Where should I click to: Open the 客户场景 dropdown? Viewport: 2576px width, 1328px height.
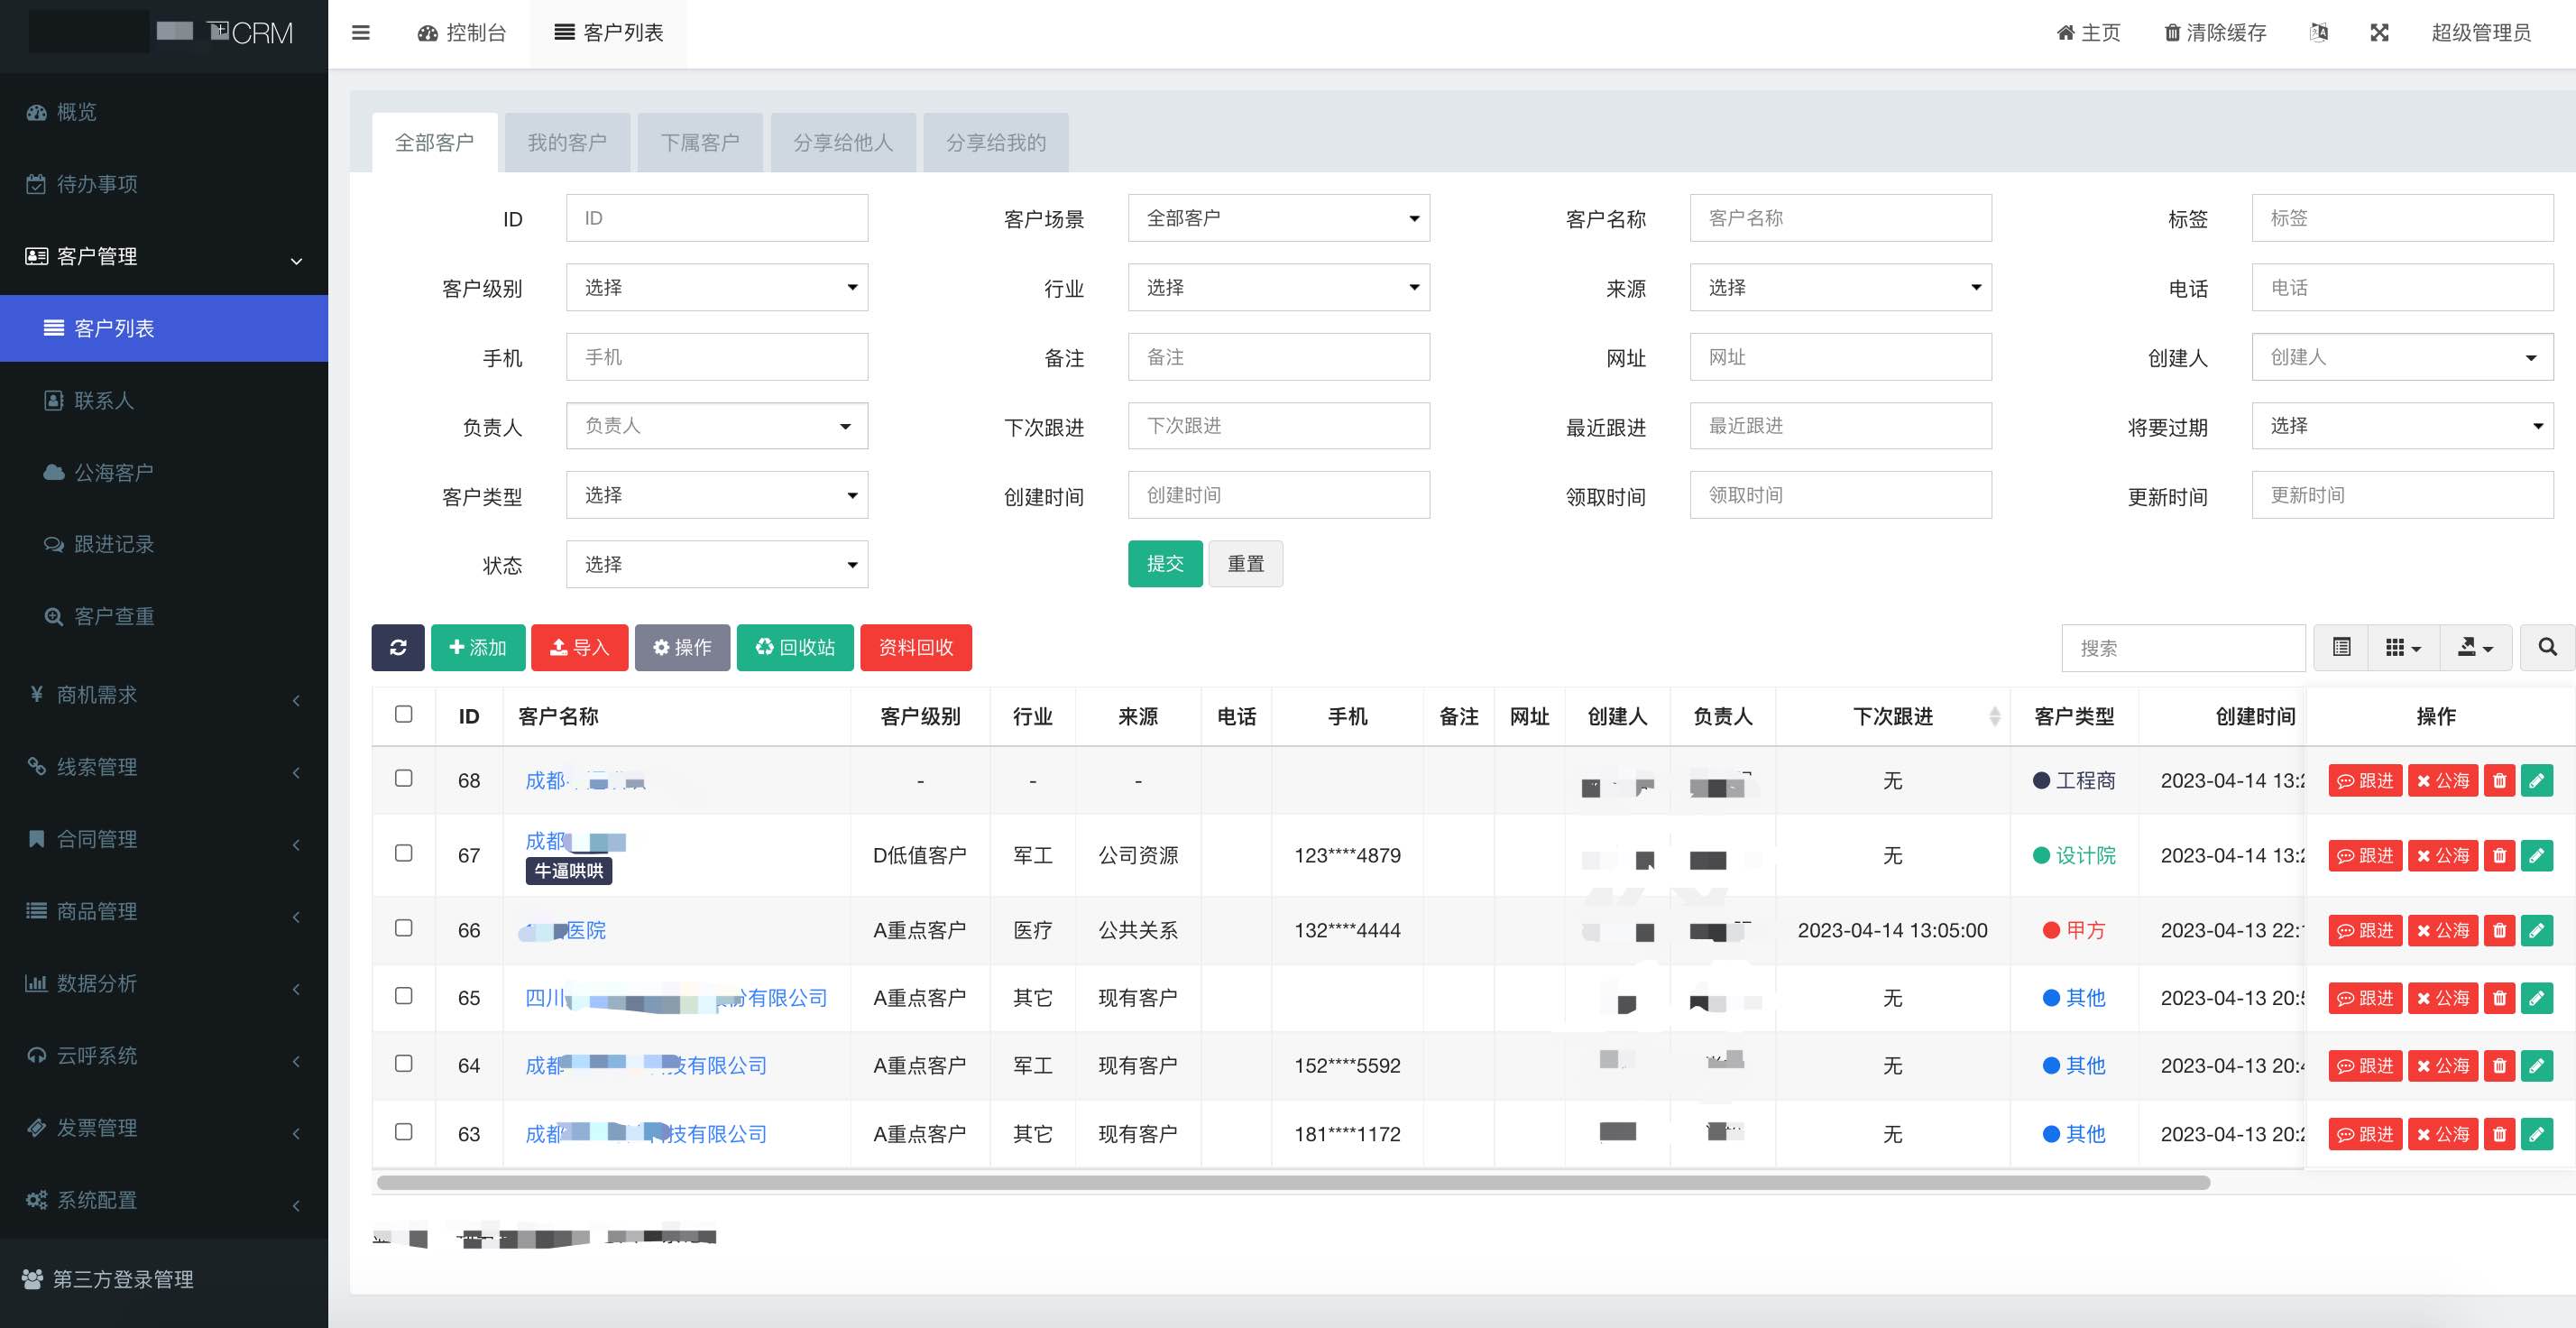[1279, 218]
